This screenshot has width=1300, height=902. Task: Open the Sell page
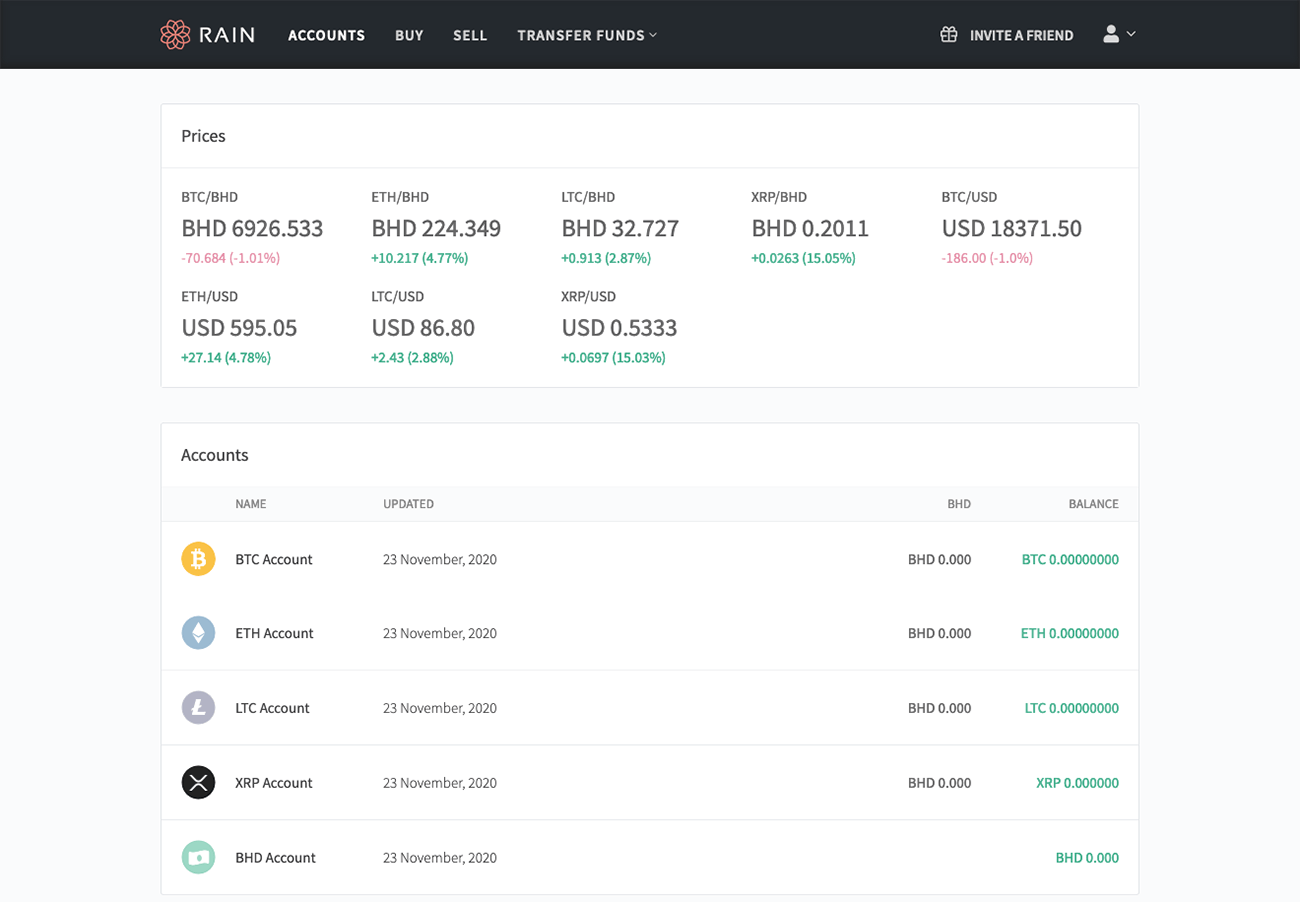pos(470,35)
